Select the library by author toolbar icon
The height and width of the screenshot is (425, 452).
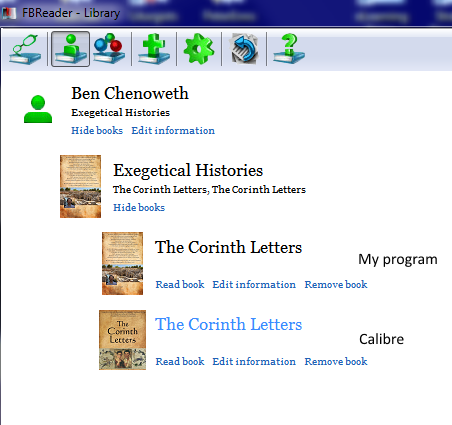70,49
